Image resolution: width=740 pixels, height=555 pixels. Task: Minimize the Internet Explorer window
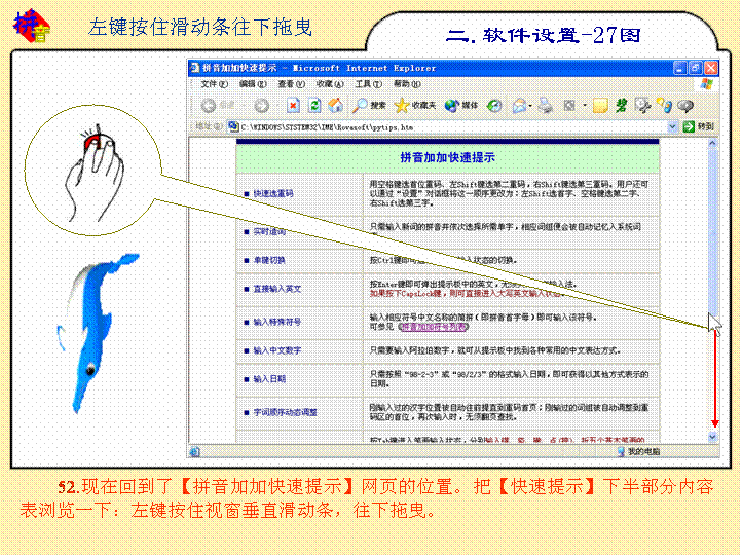(x=680, y=68)
